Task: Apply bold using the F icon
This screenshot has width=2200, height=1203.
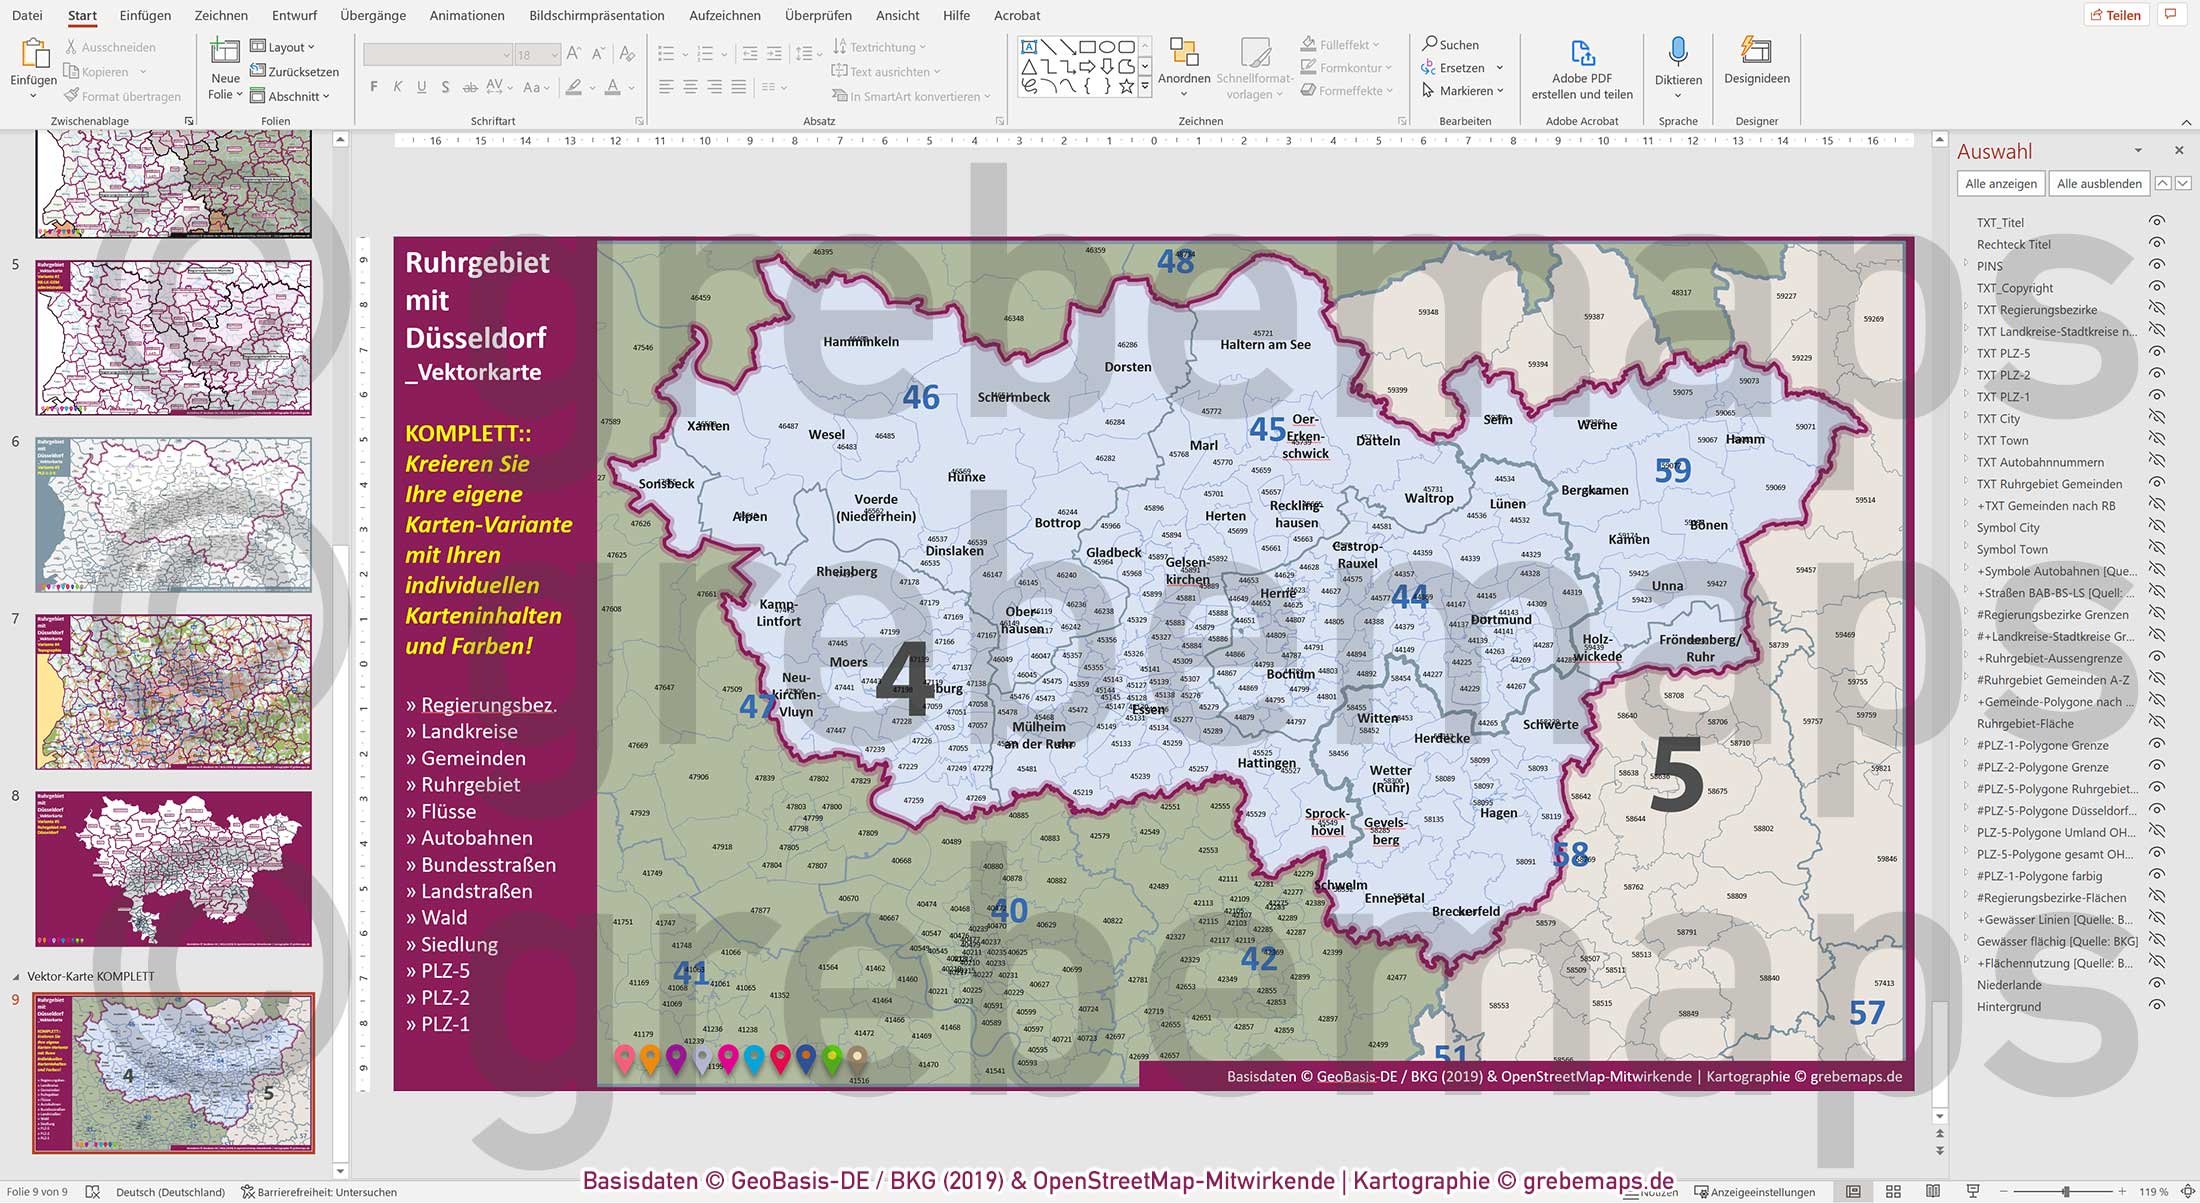Action: 373,87
